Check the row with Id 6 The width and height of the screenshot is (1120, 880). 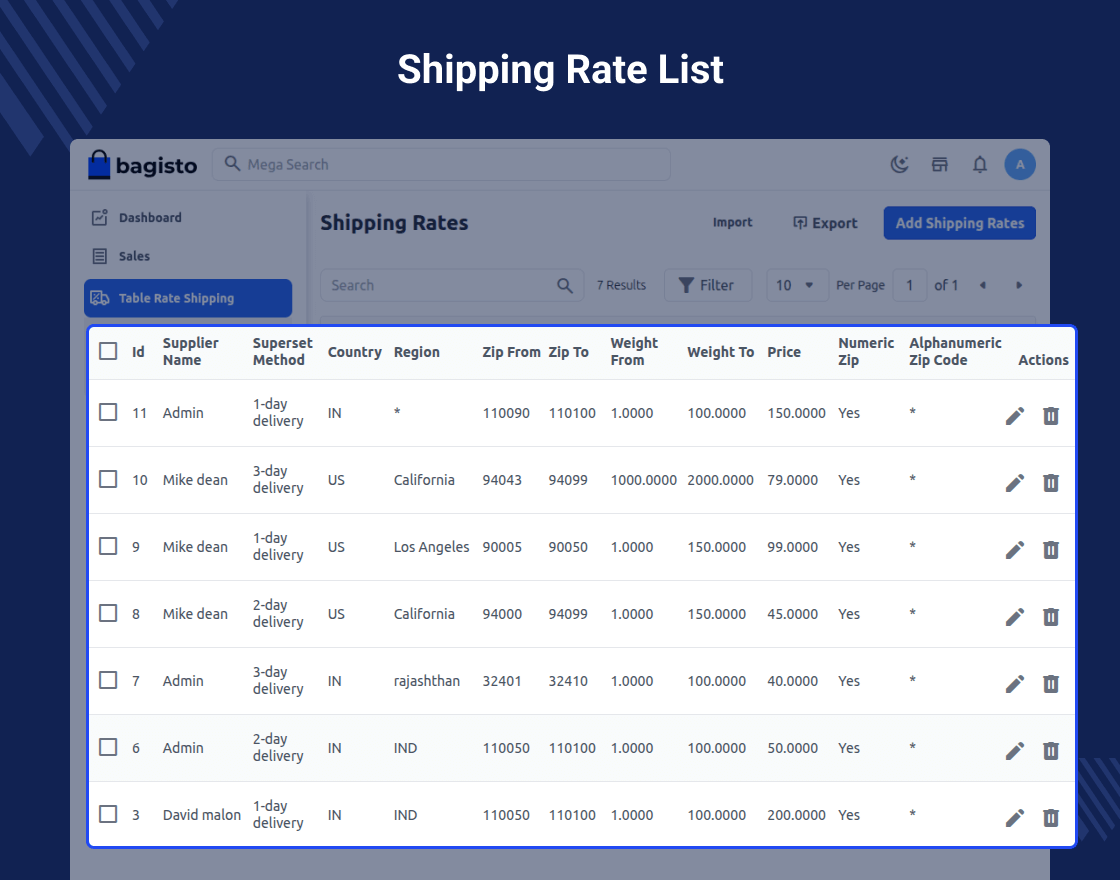(x=108, y=747)
